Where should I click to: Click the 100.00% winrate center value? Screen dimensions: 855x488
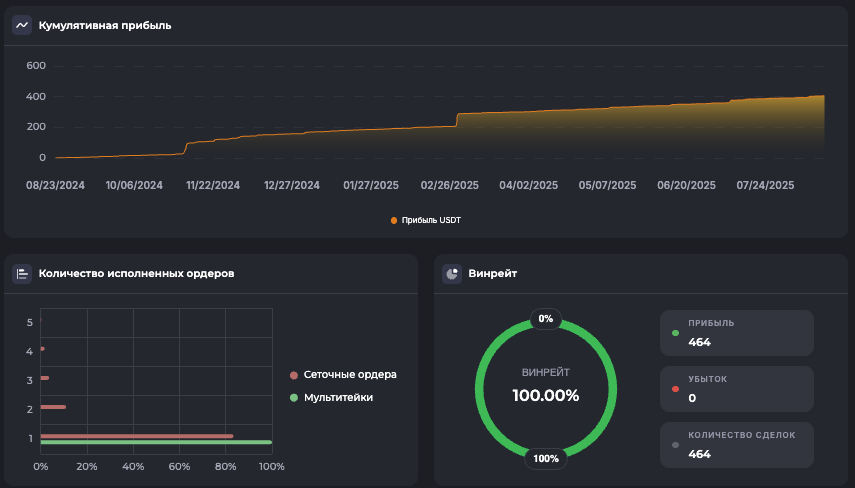click(x=546, y=395)
